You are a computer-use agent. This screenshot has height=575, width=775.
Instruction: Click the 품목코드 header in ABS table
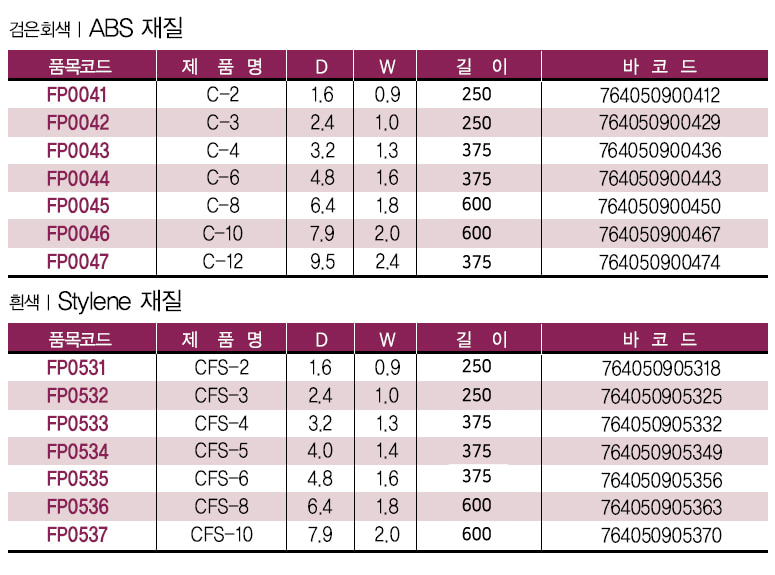tap(80, 66)
